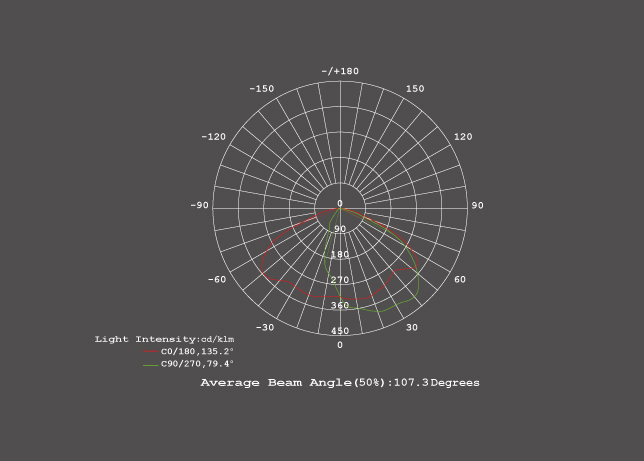The width and height of the screenshot is (644, 461).
Task: Click the -30 degree angle label
Action: tap(265, 328)
